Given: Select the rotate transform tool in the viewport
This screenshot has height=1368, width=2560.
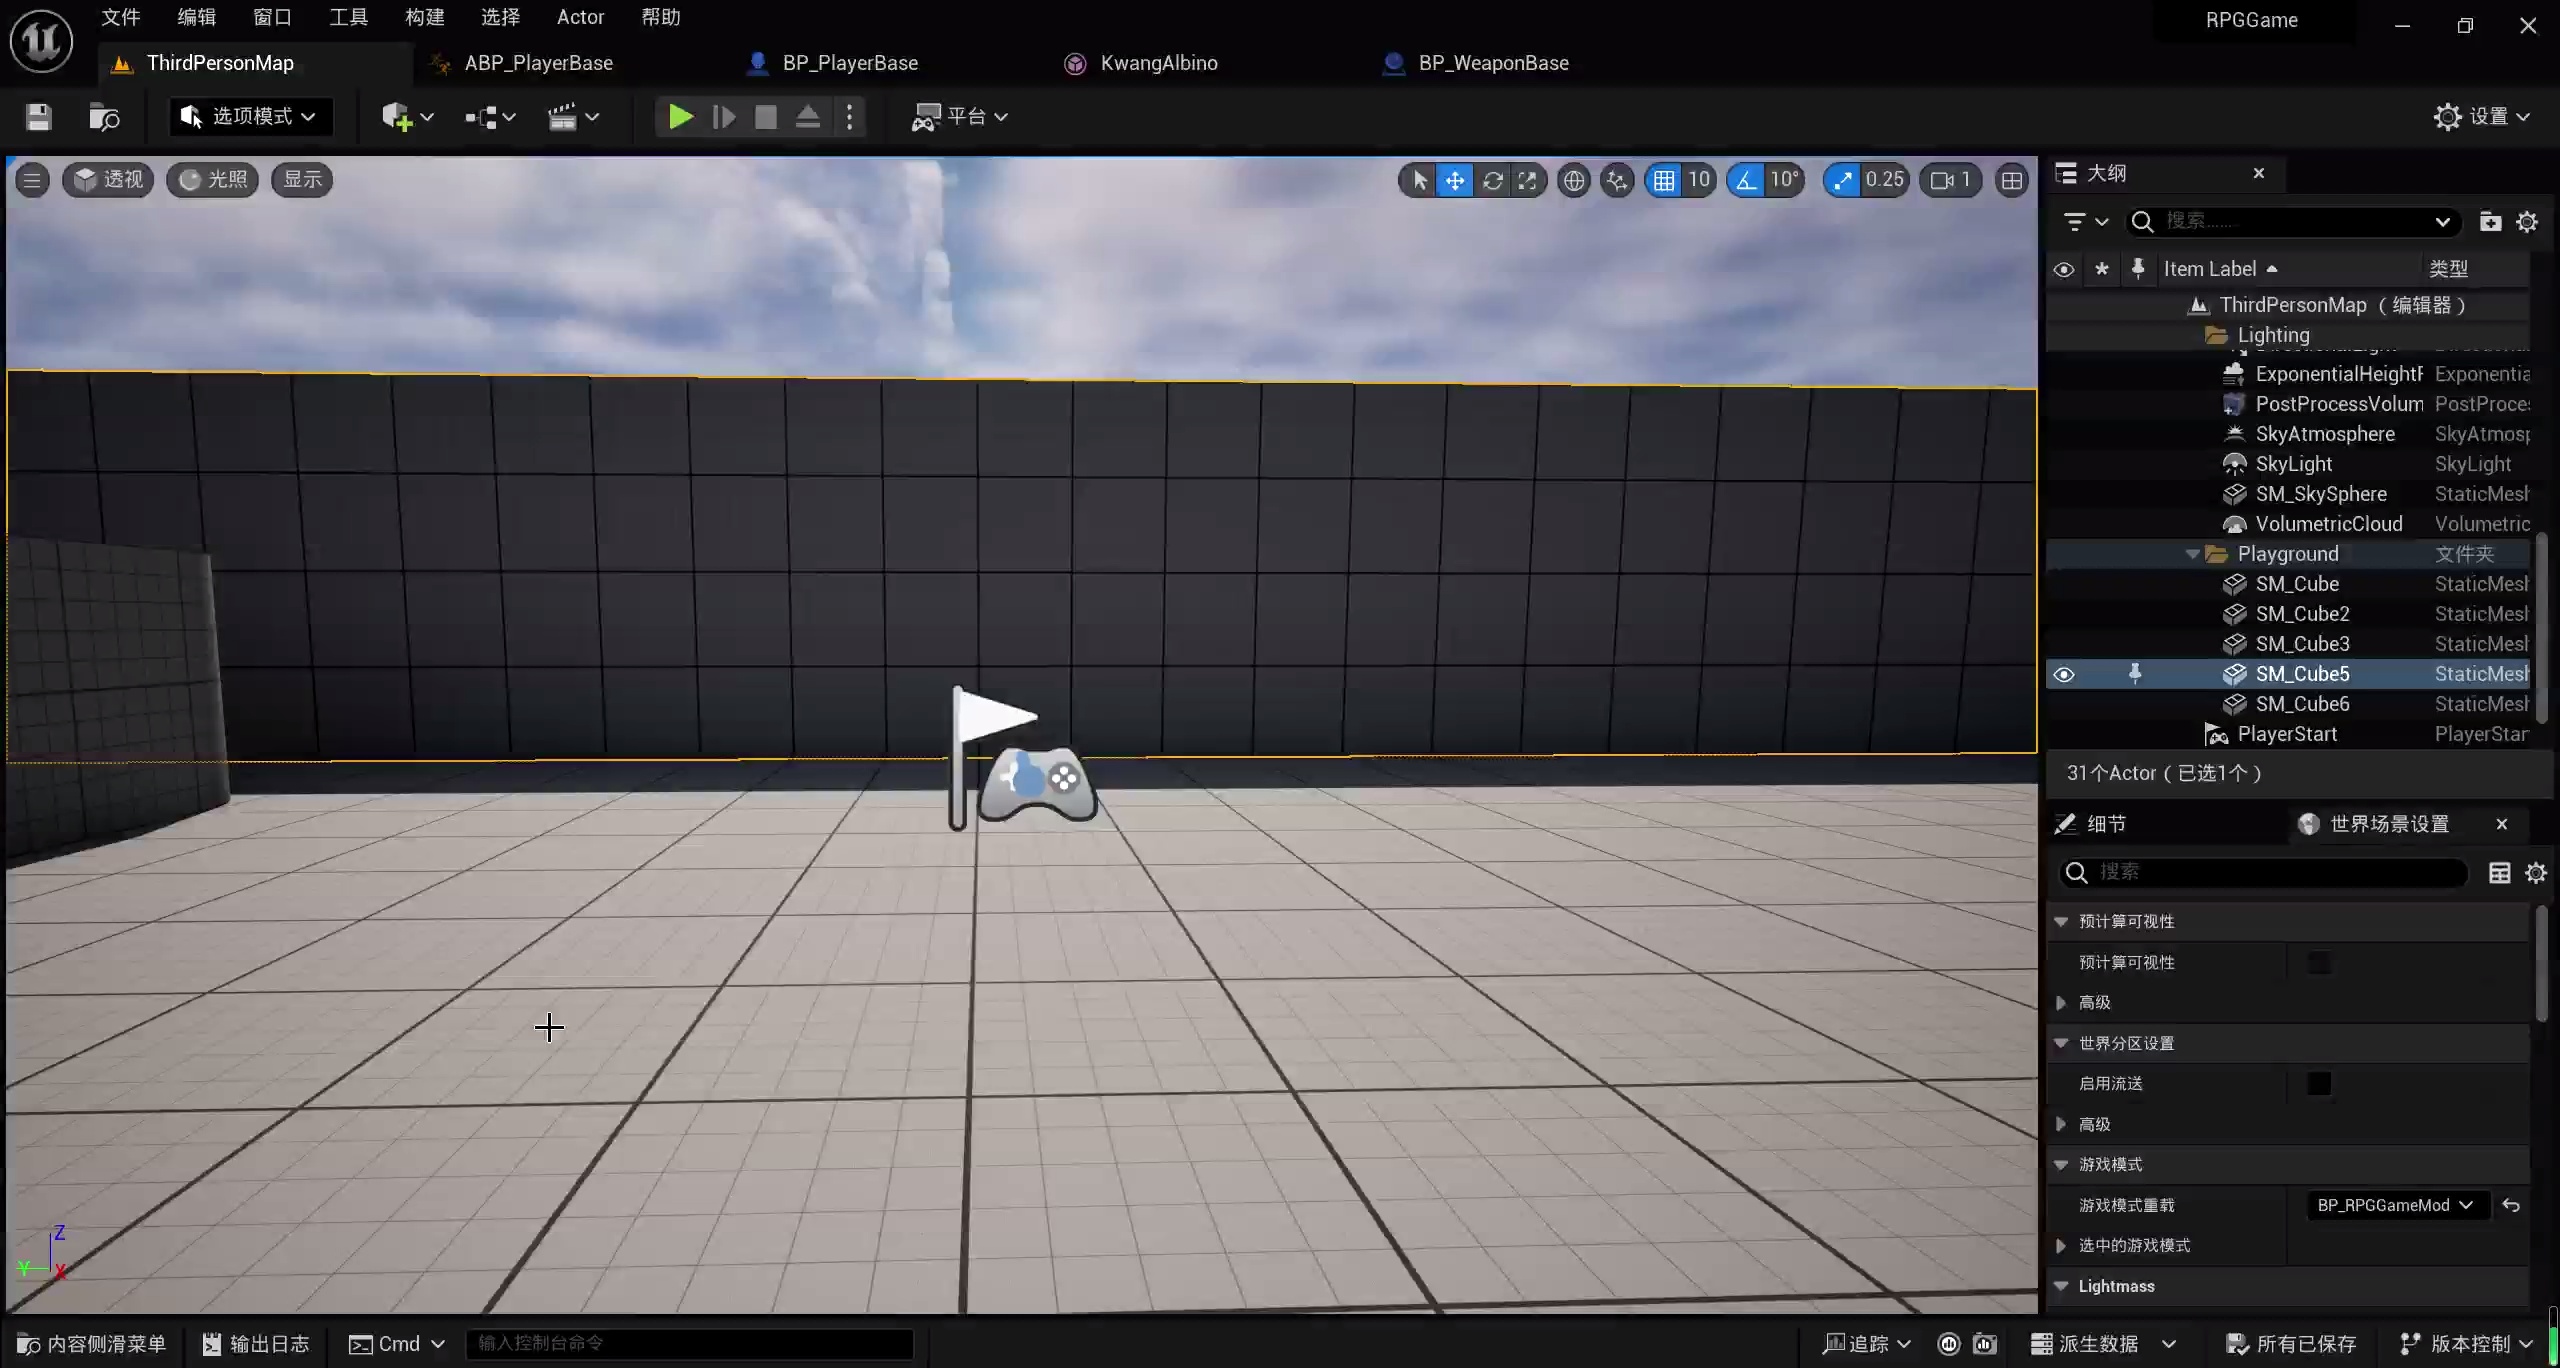Looking at the screenshot, I should click(x=1492, y=180).
